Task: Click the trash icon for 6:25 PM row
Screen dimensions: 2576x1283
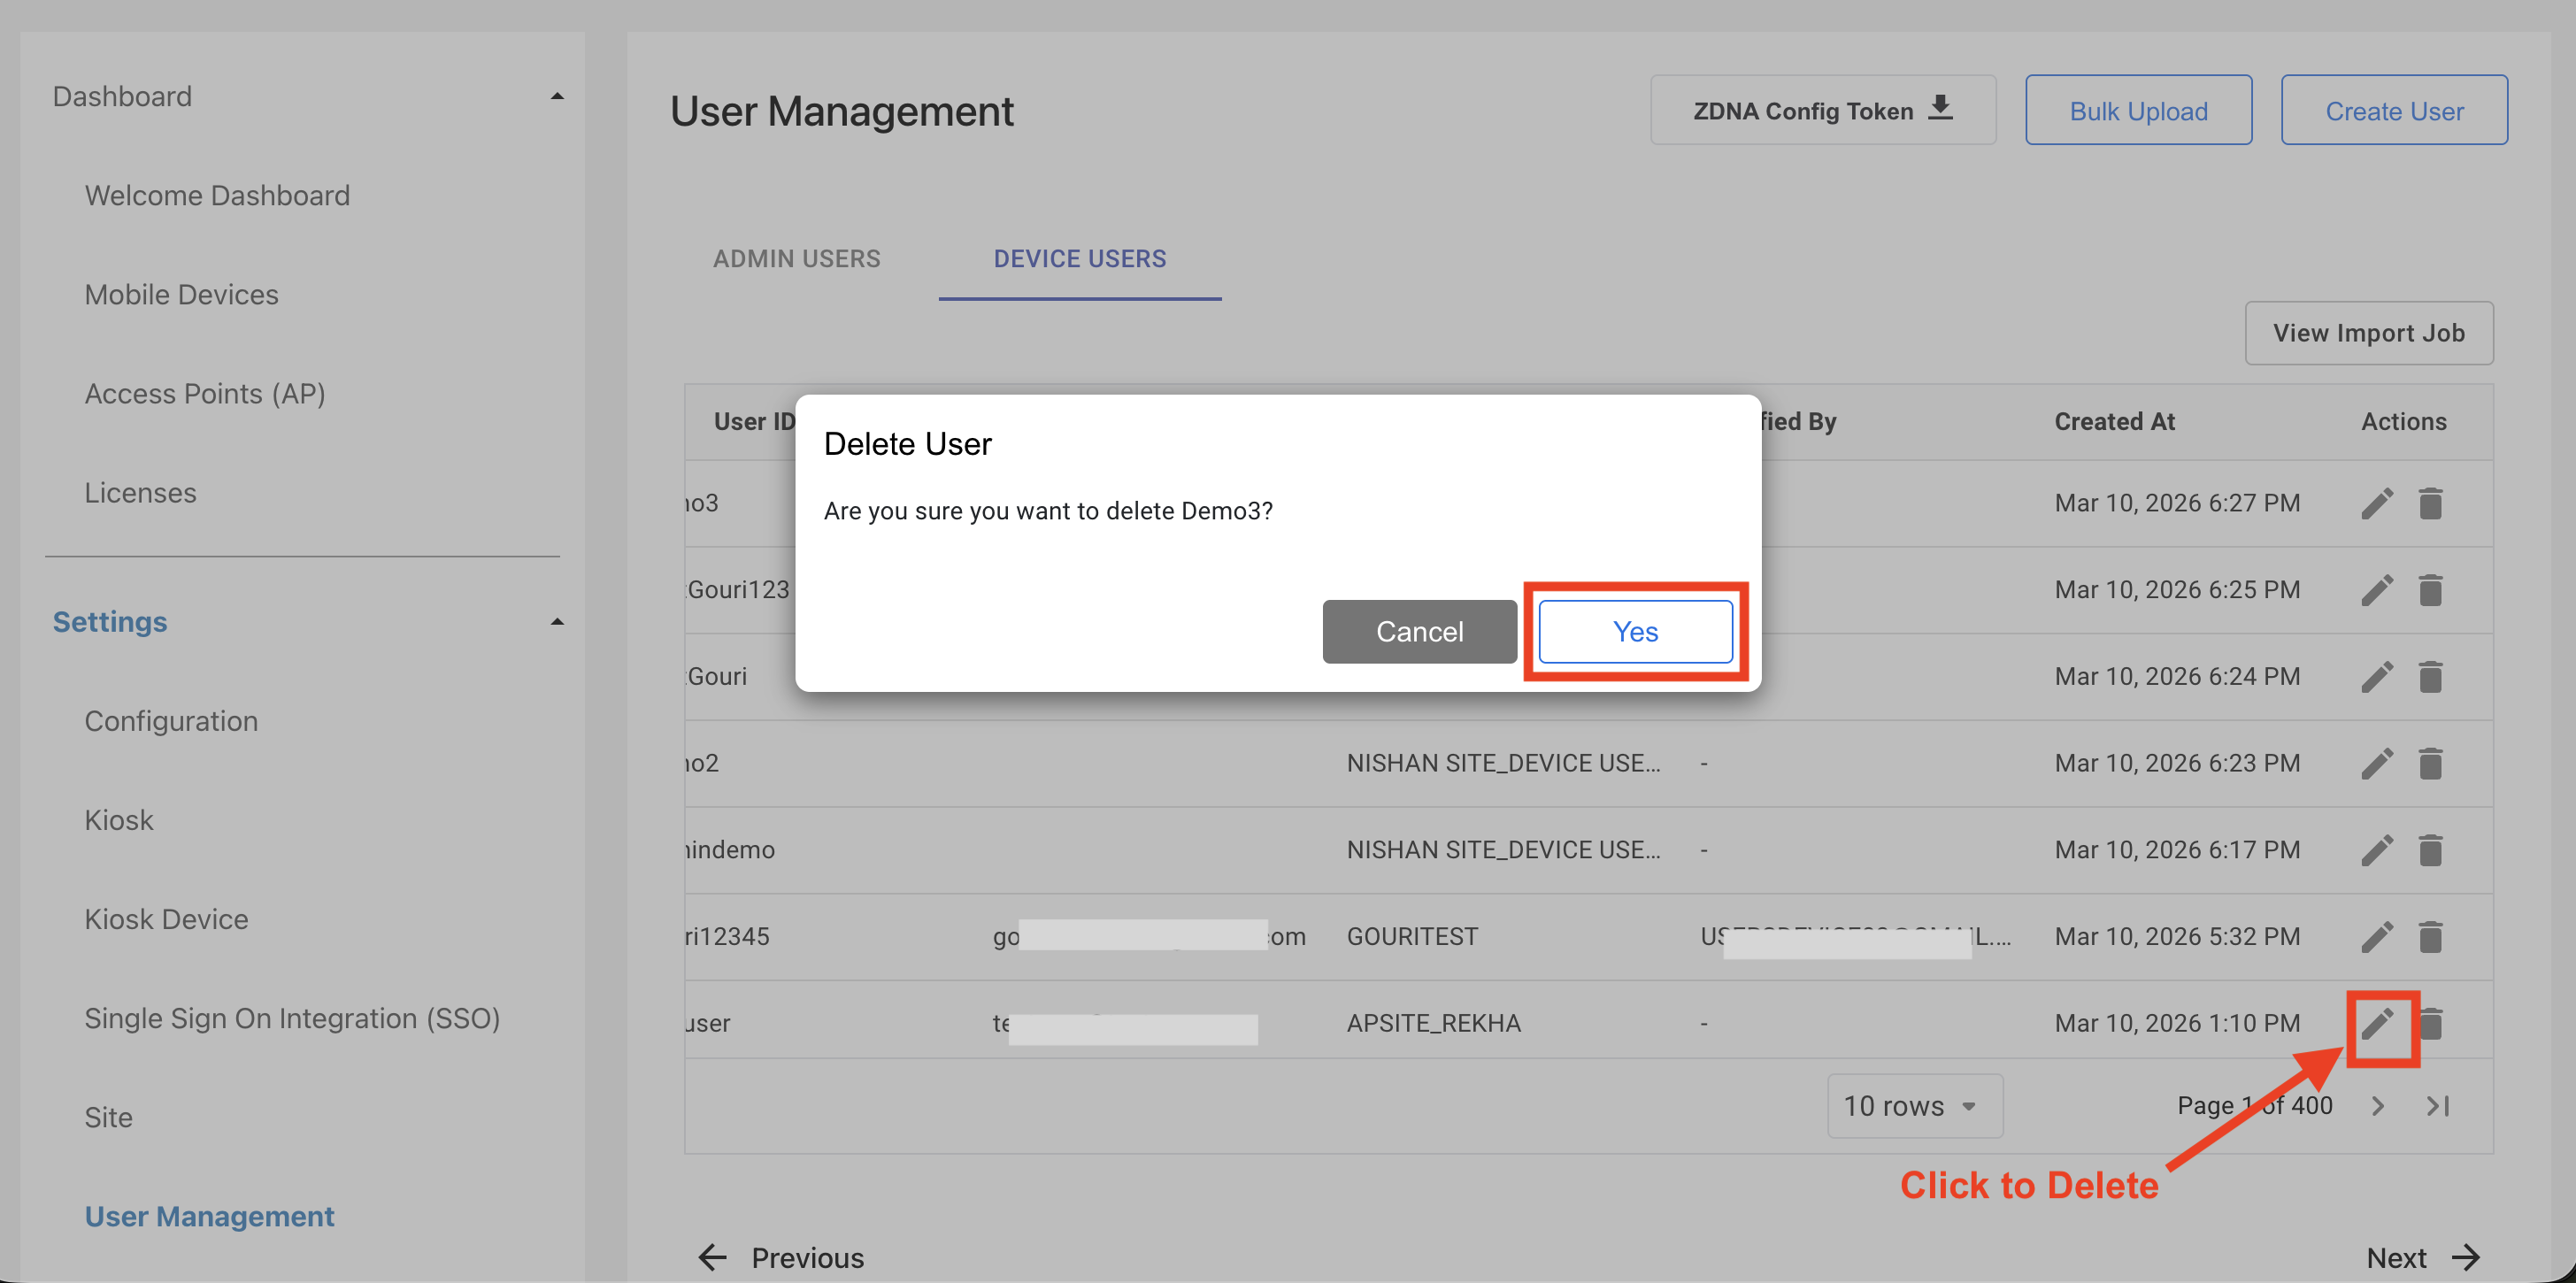Action: (2430, 590)
